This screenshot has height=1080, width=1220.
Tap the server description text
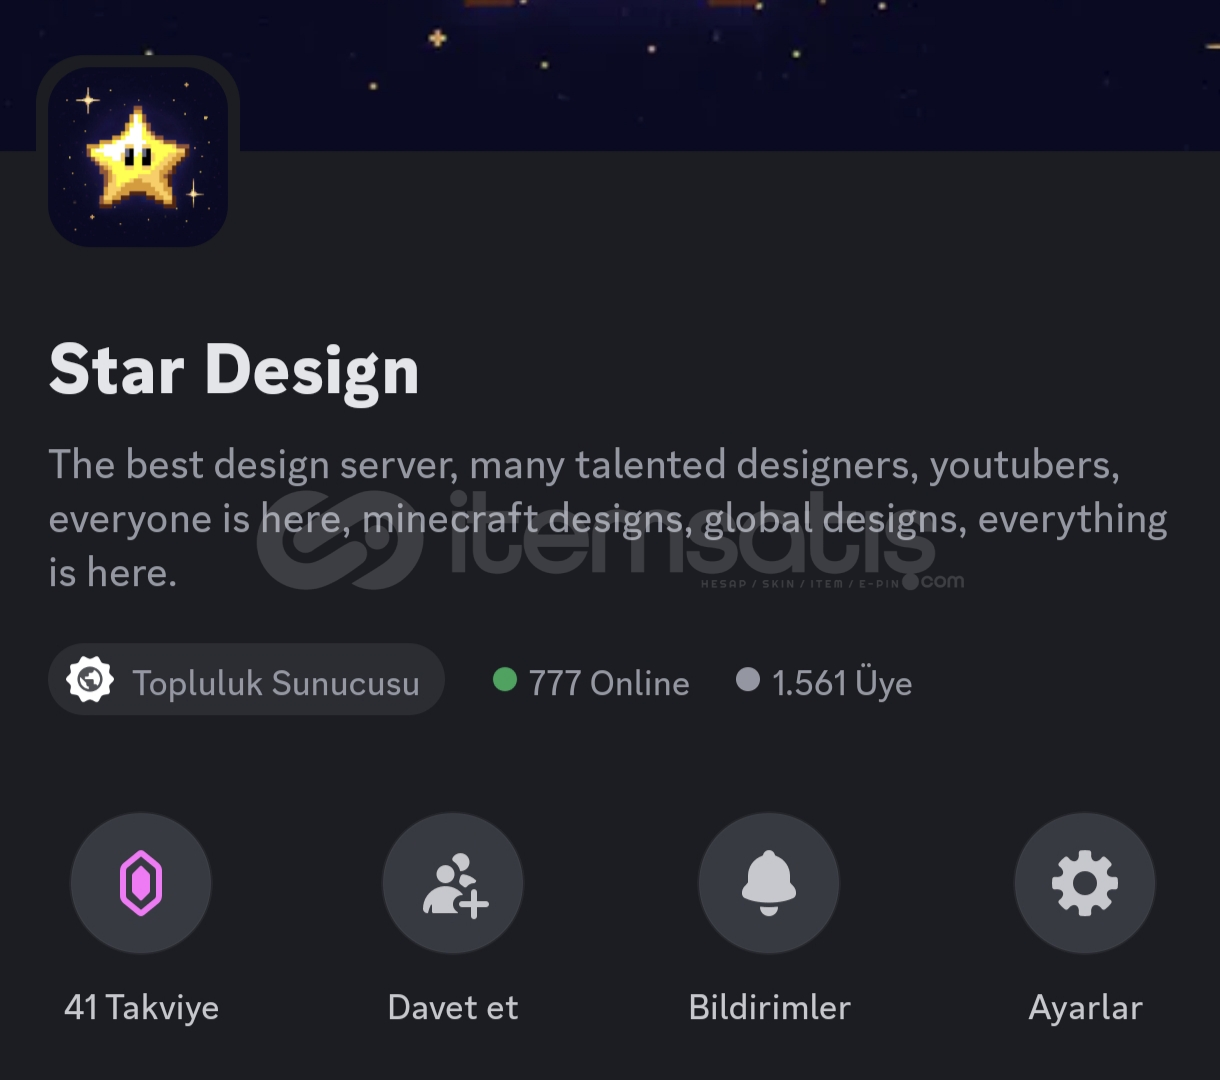[x=608, y=519]
